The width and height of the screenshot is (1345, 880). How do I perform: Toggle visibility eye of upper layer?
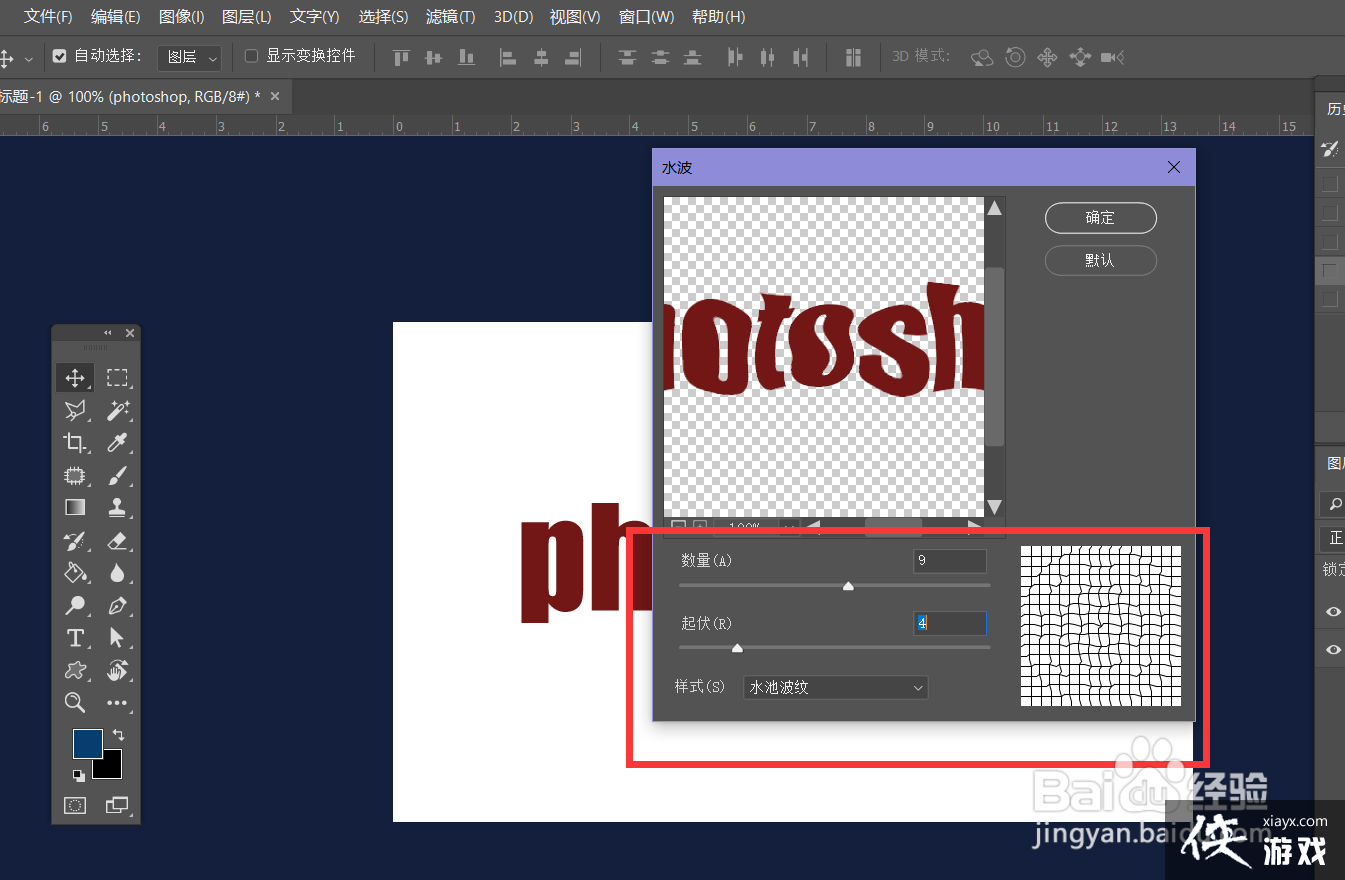[1333, 611]
